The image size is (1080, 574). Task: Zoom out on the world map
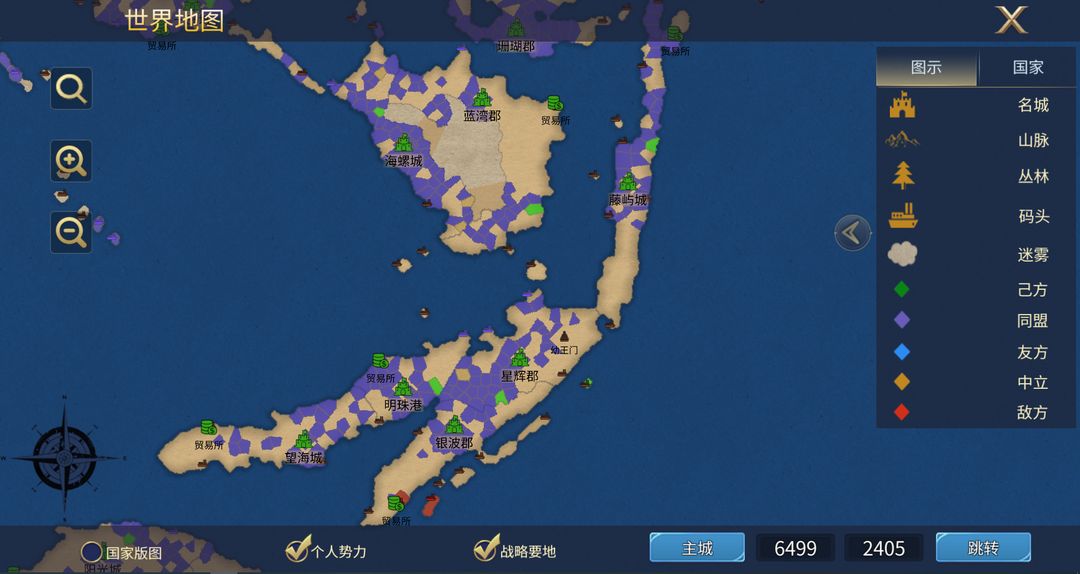point(71,232)
